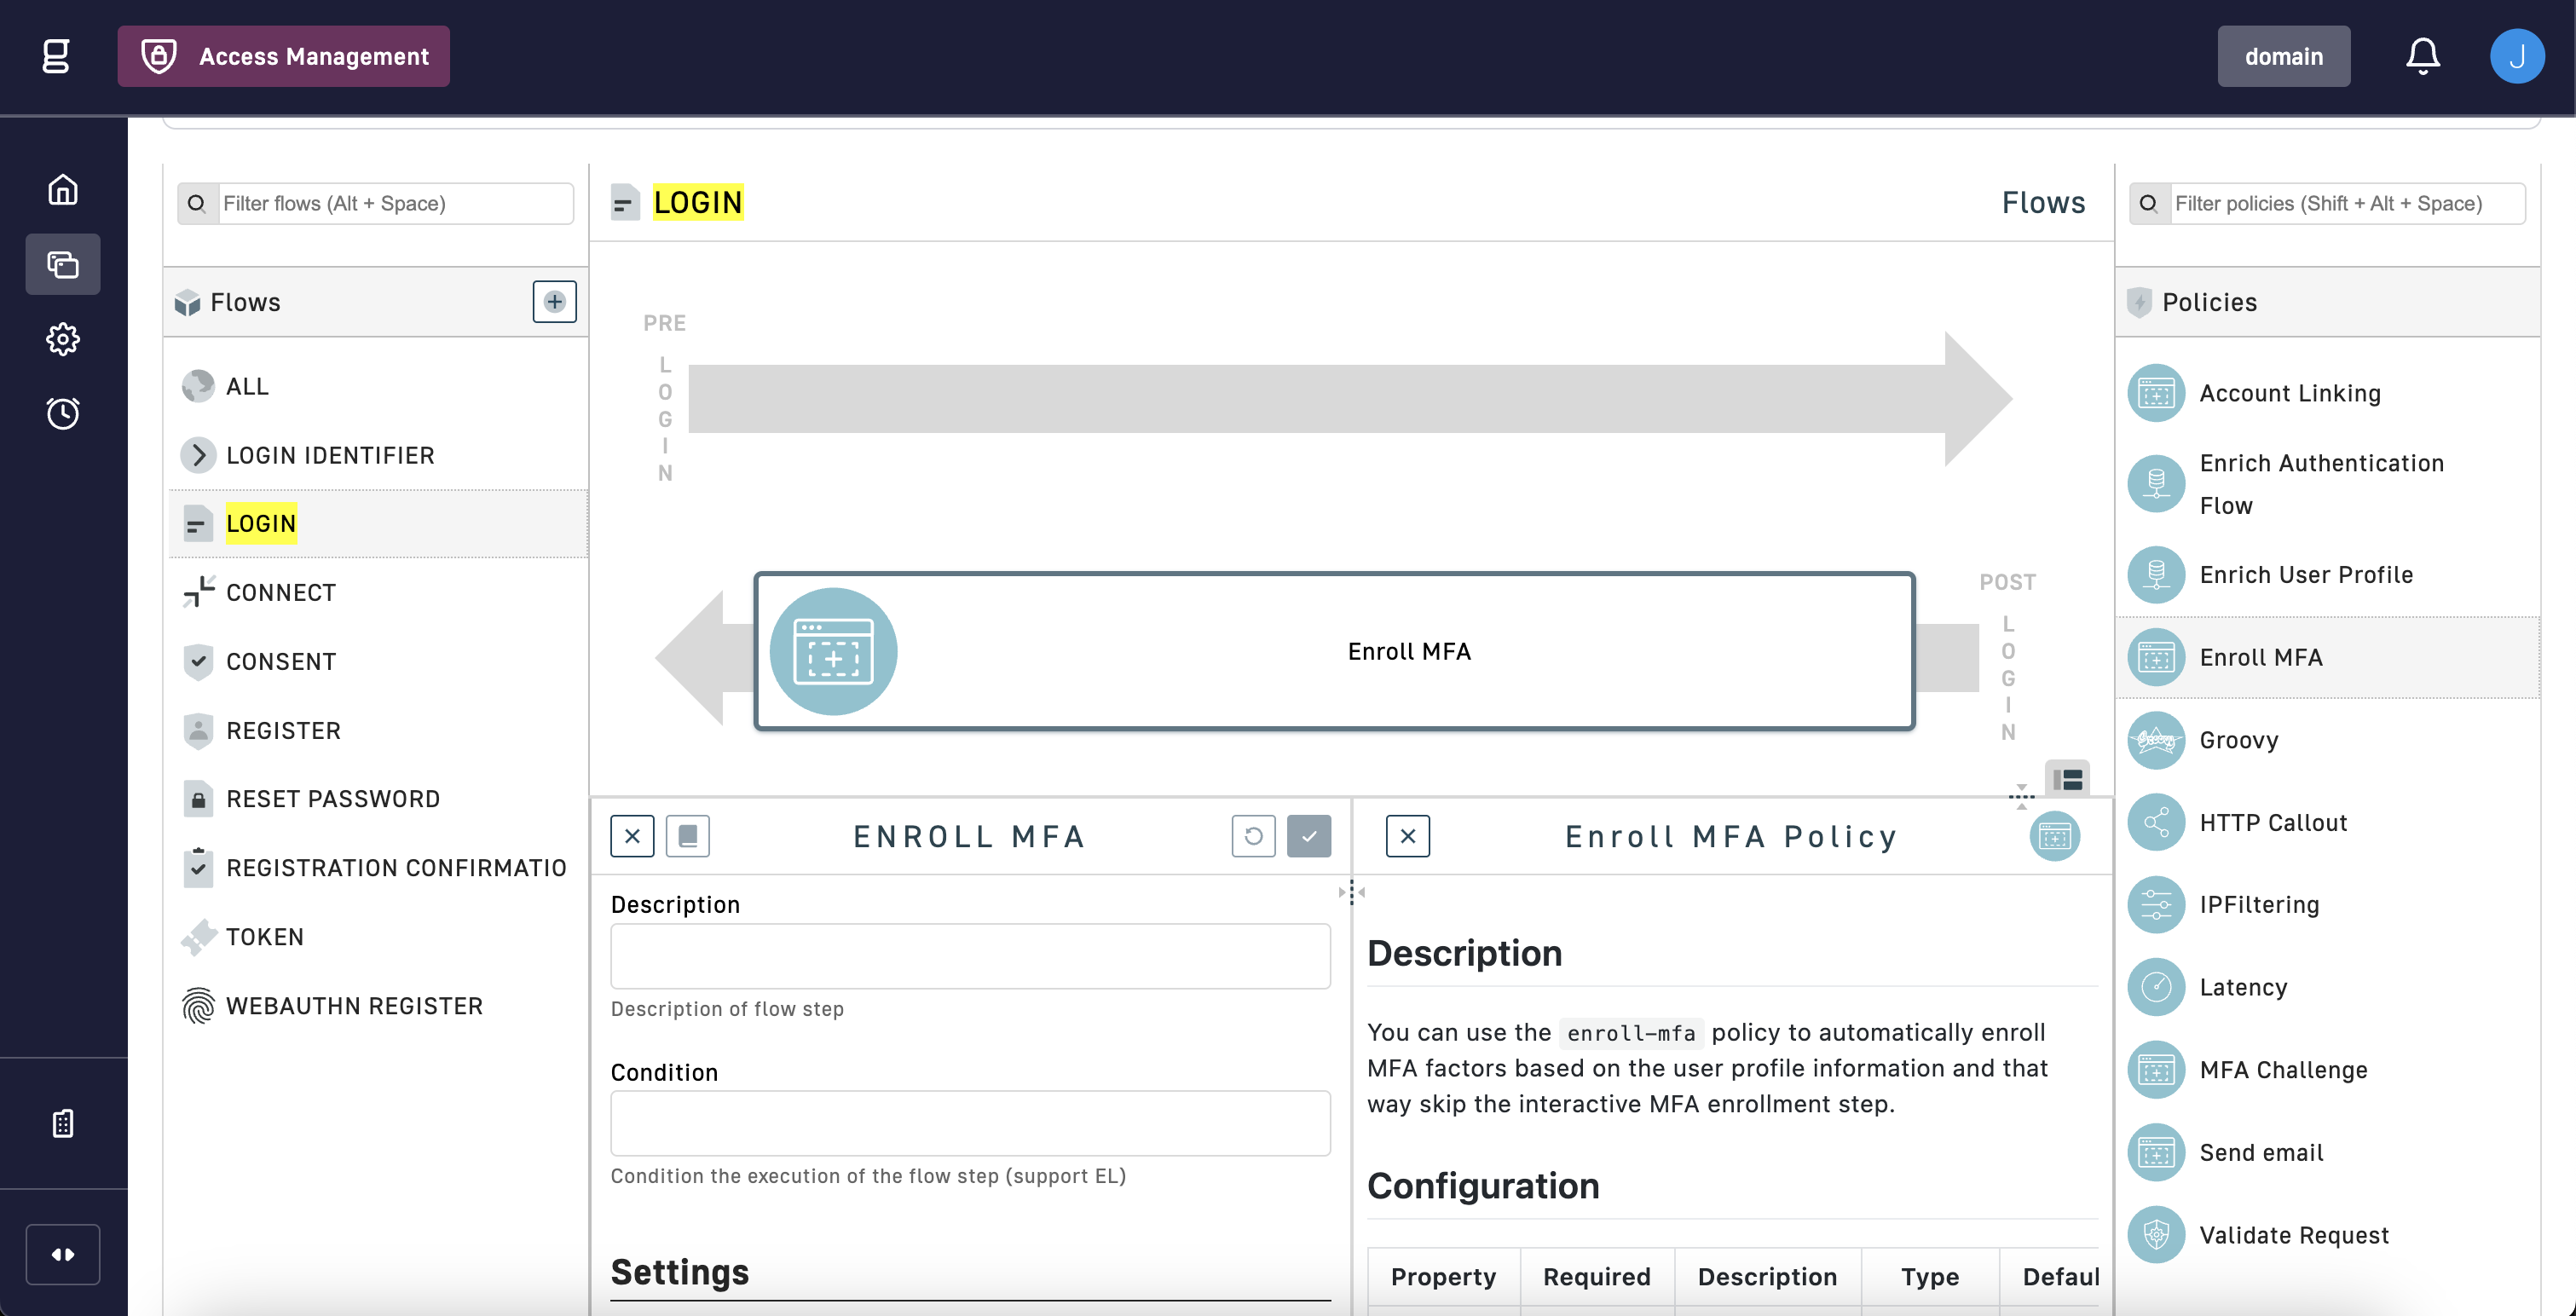Open documentation icon in ENROLL MFA header
This screenshot has height=1316, width=2576.
point(688,836)
